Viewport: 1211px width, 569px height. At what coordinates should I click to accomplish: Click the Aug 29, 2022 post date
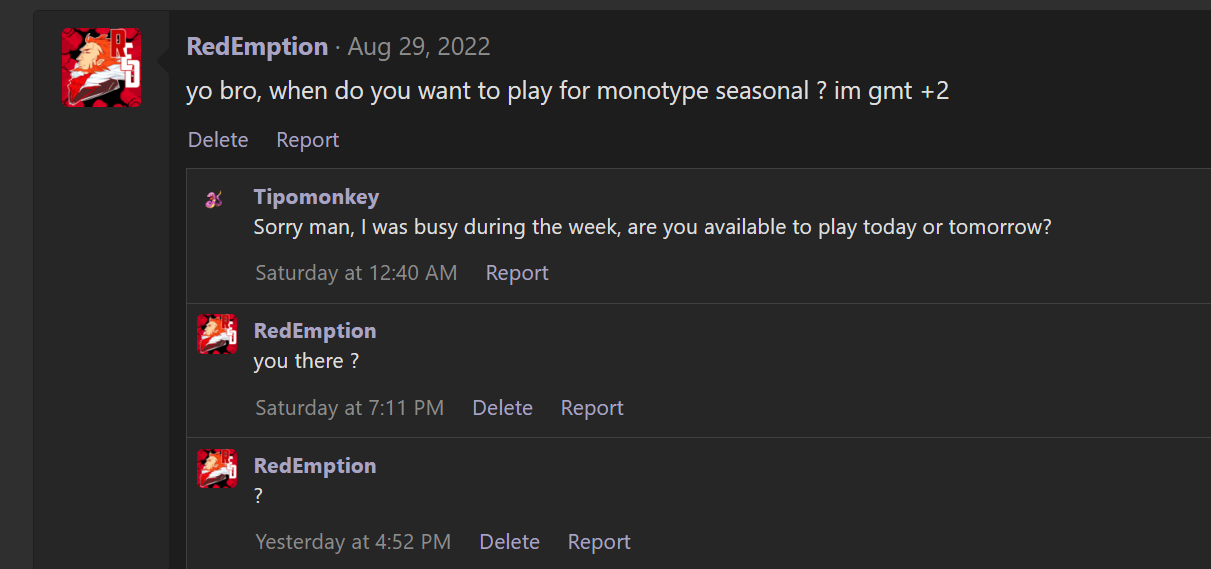[418, 46]
